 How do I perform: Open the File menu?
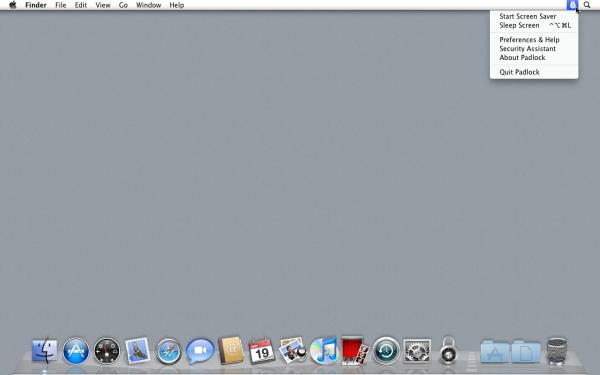point(60,5)
